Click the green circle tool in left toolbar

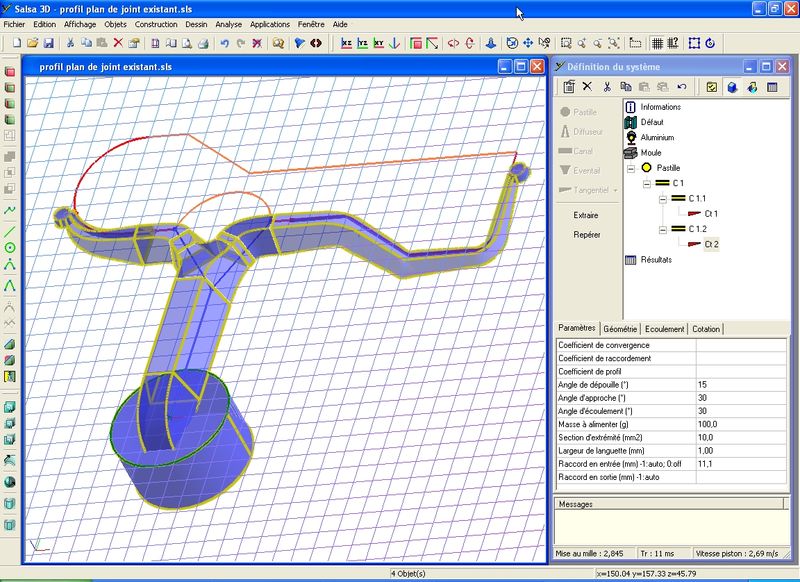10,248
